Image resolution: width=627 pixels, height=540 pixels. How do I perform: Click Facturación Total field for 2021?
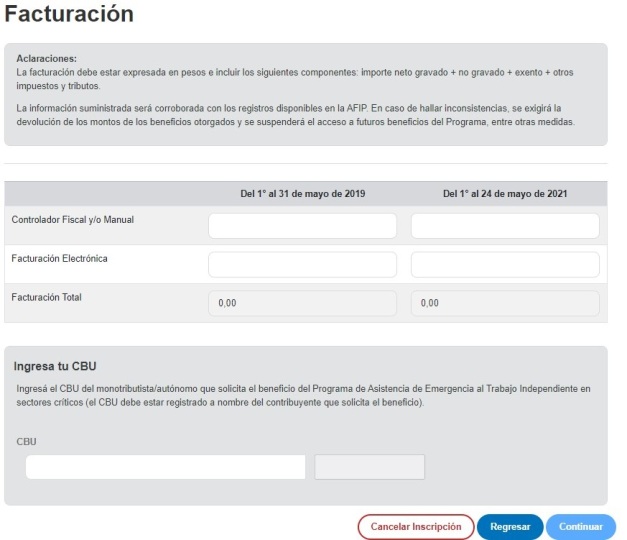coord(505,303)
